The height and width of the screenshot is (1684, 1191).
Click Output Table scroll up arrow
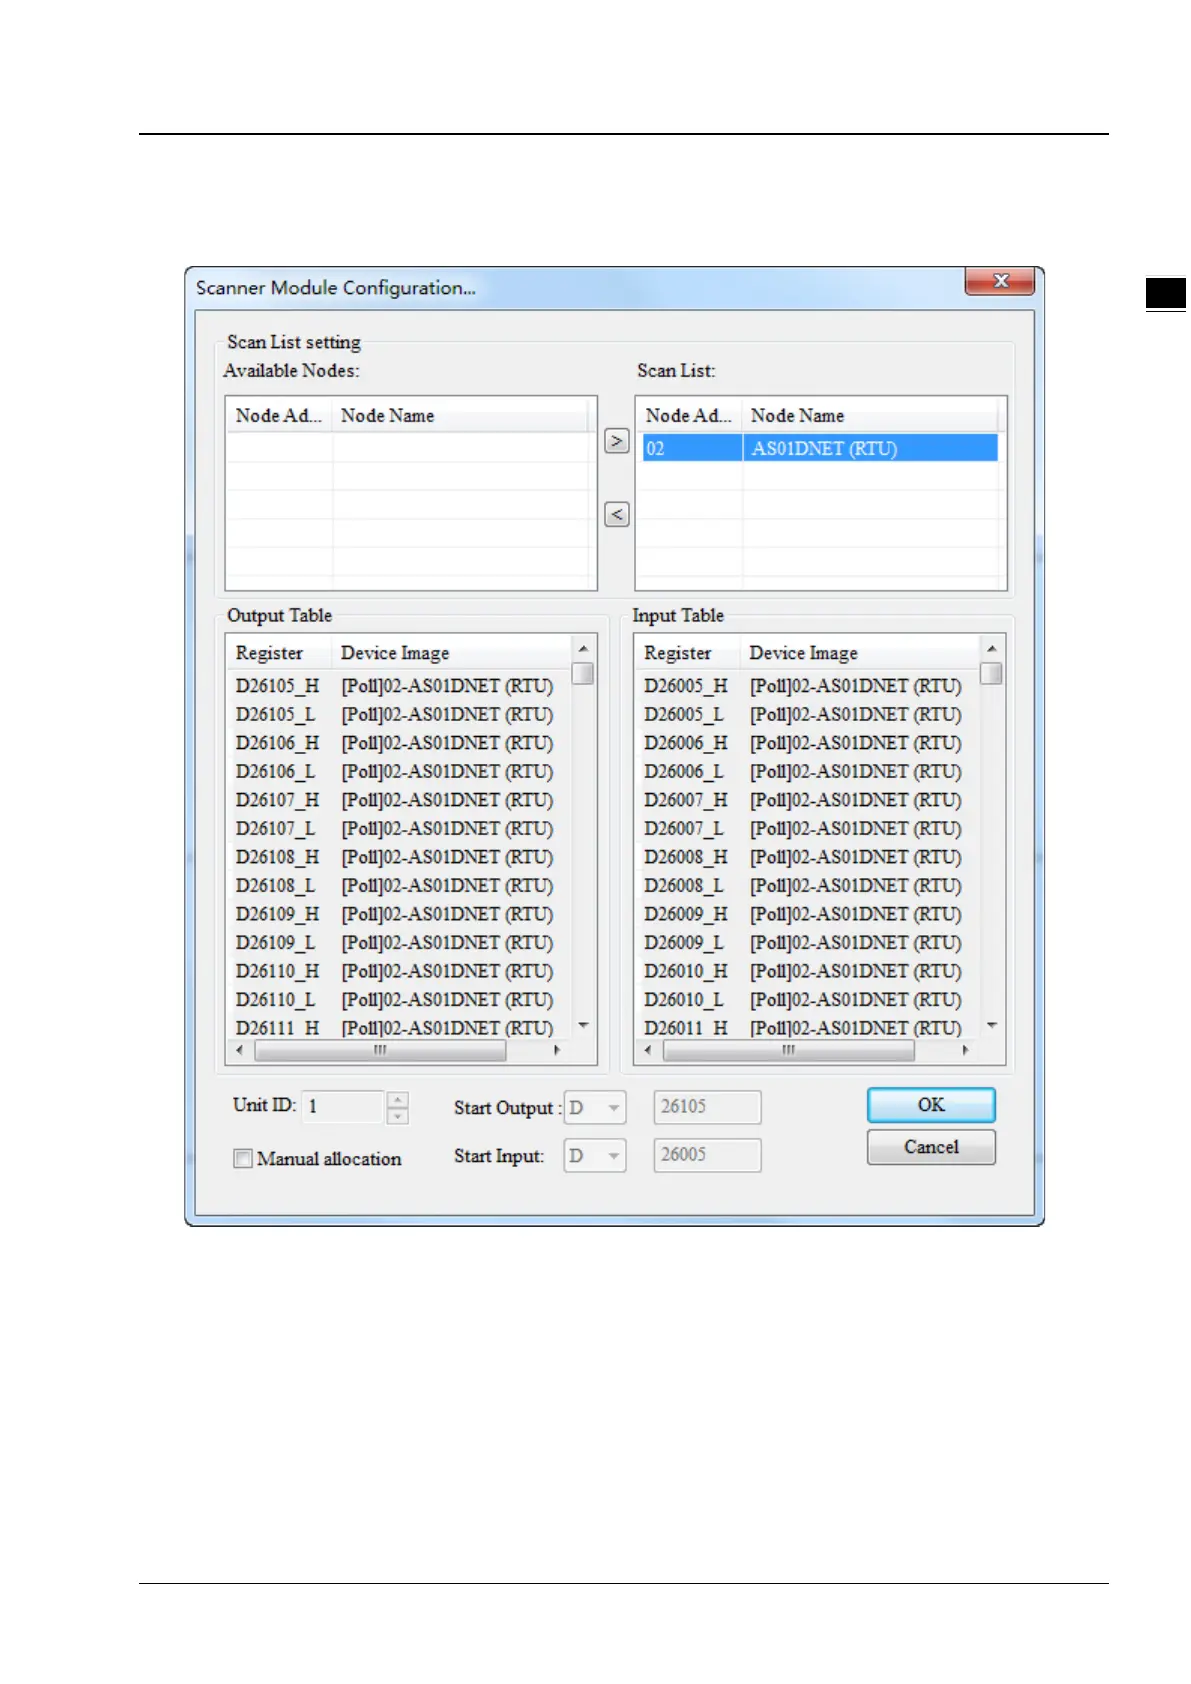tap(584, 649)
